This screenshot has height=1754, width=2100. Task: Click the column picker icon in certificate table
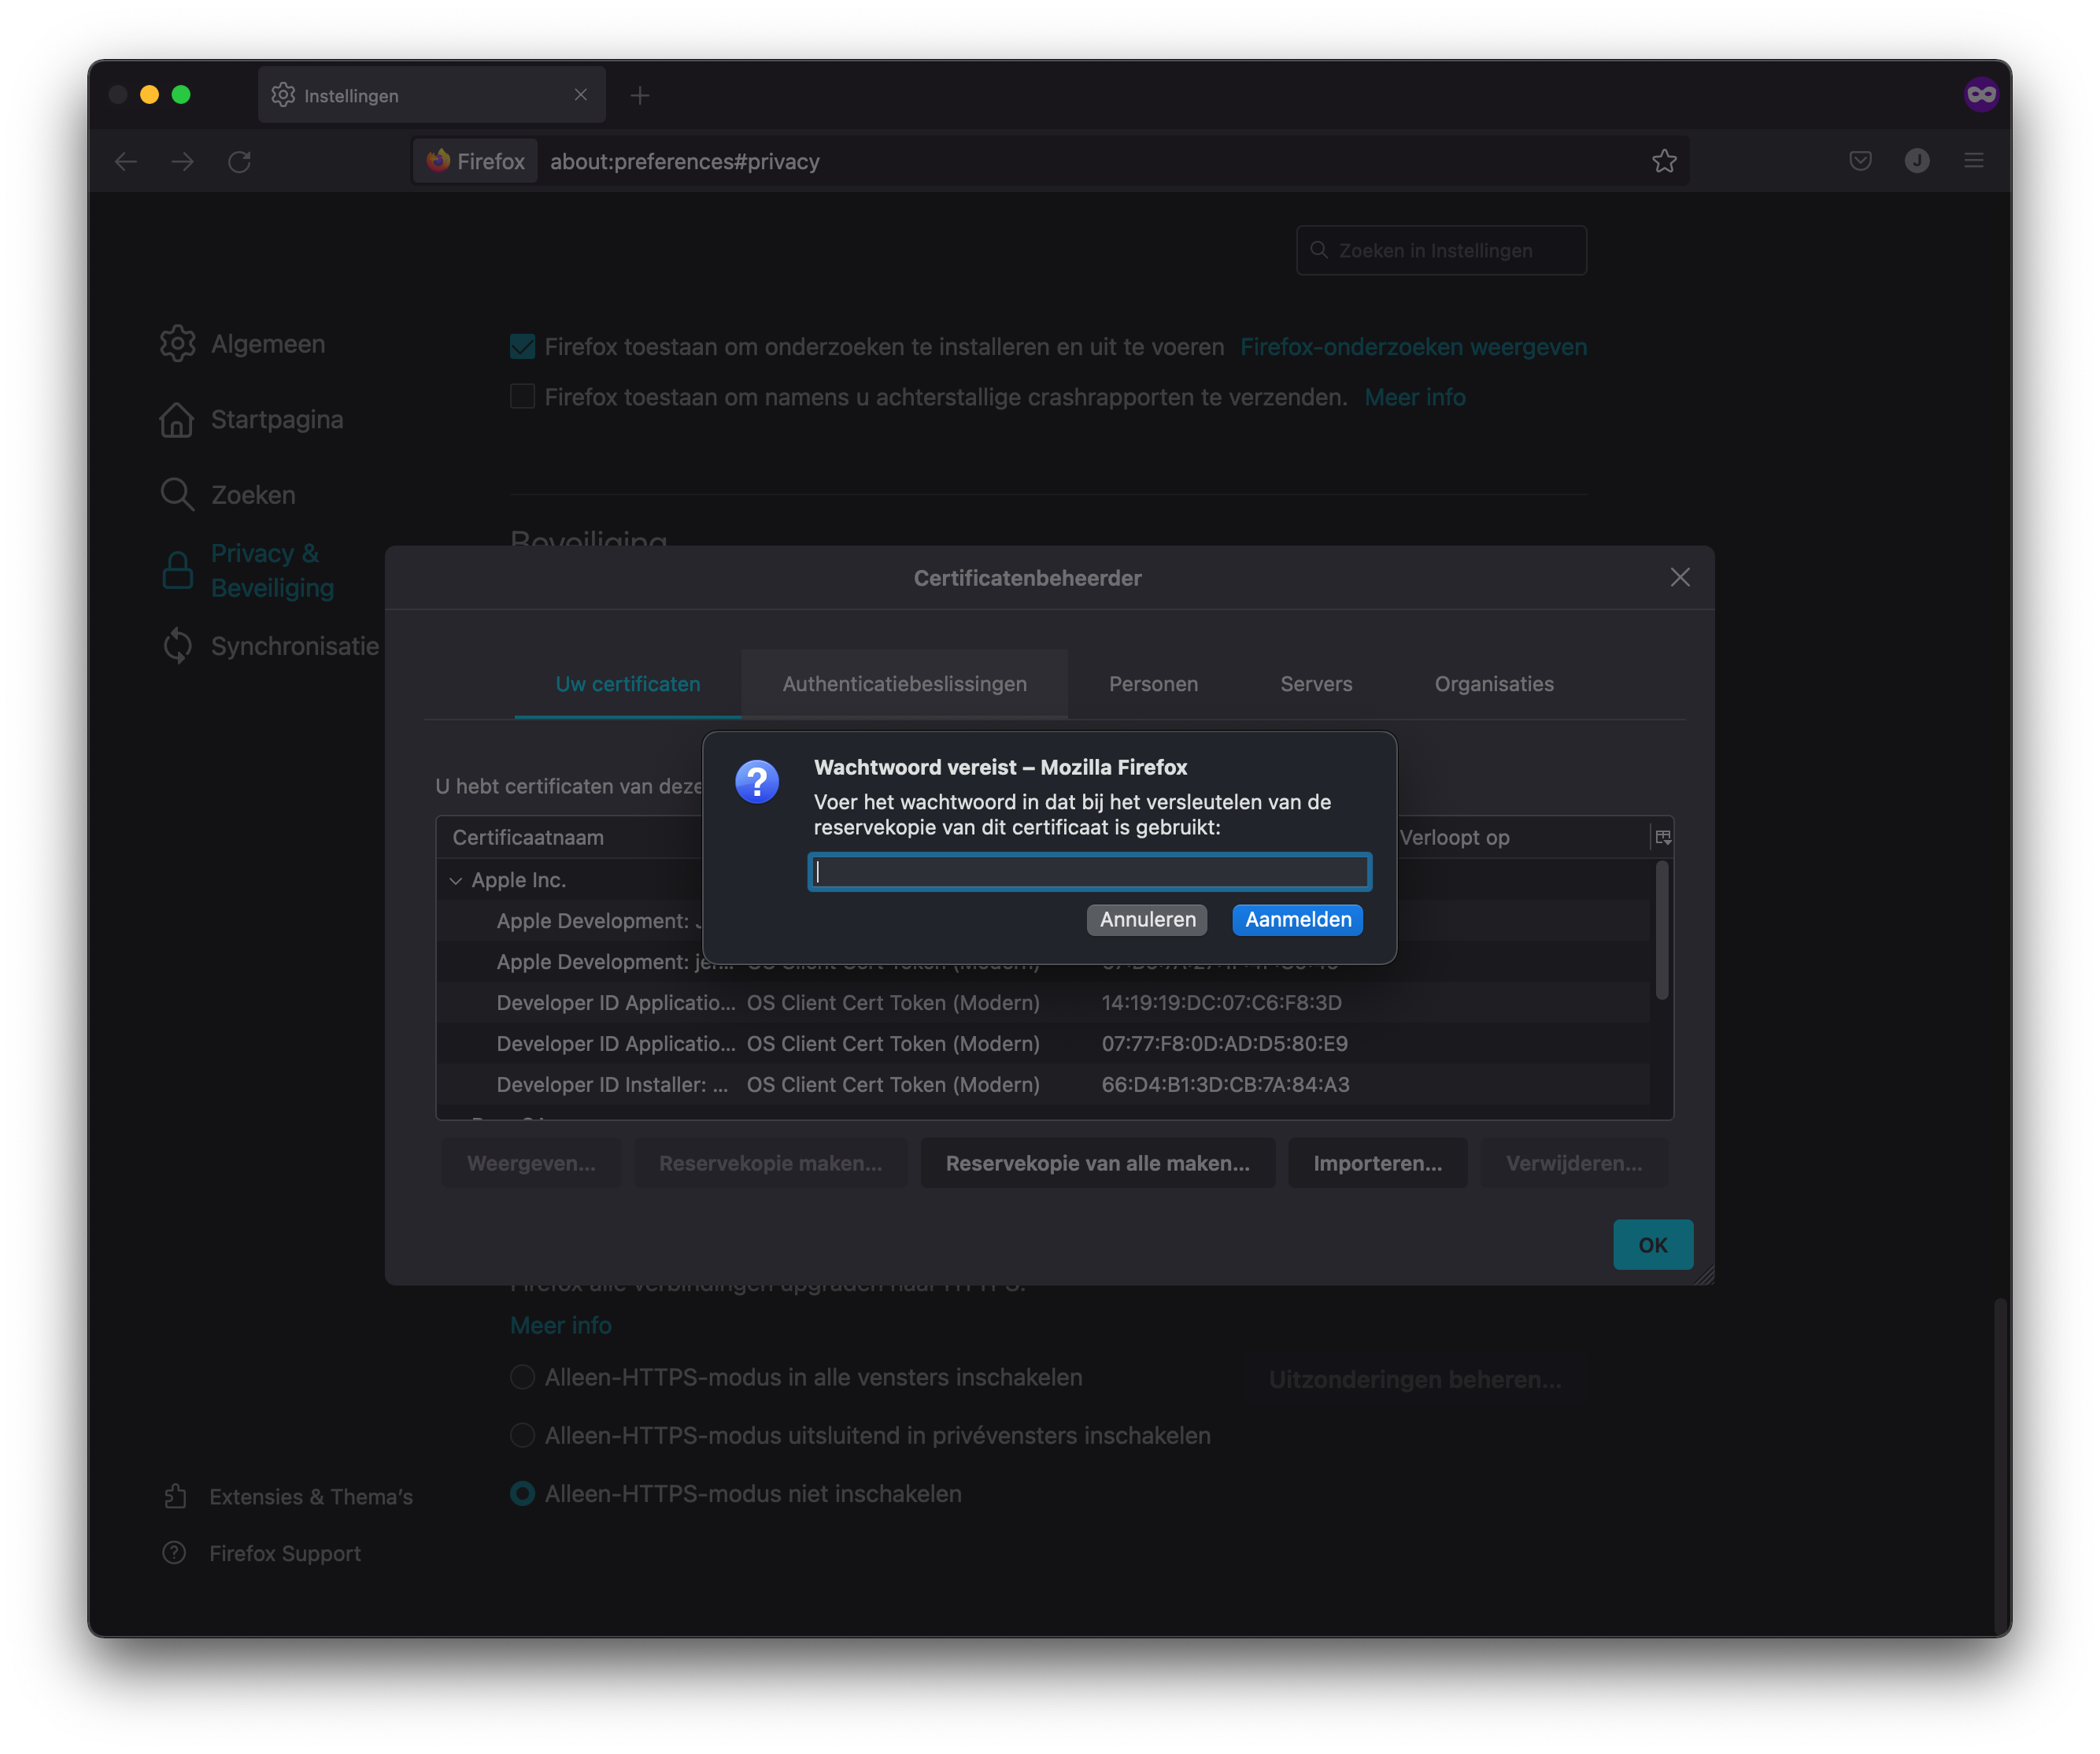1662,838
